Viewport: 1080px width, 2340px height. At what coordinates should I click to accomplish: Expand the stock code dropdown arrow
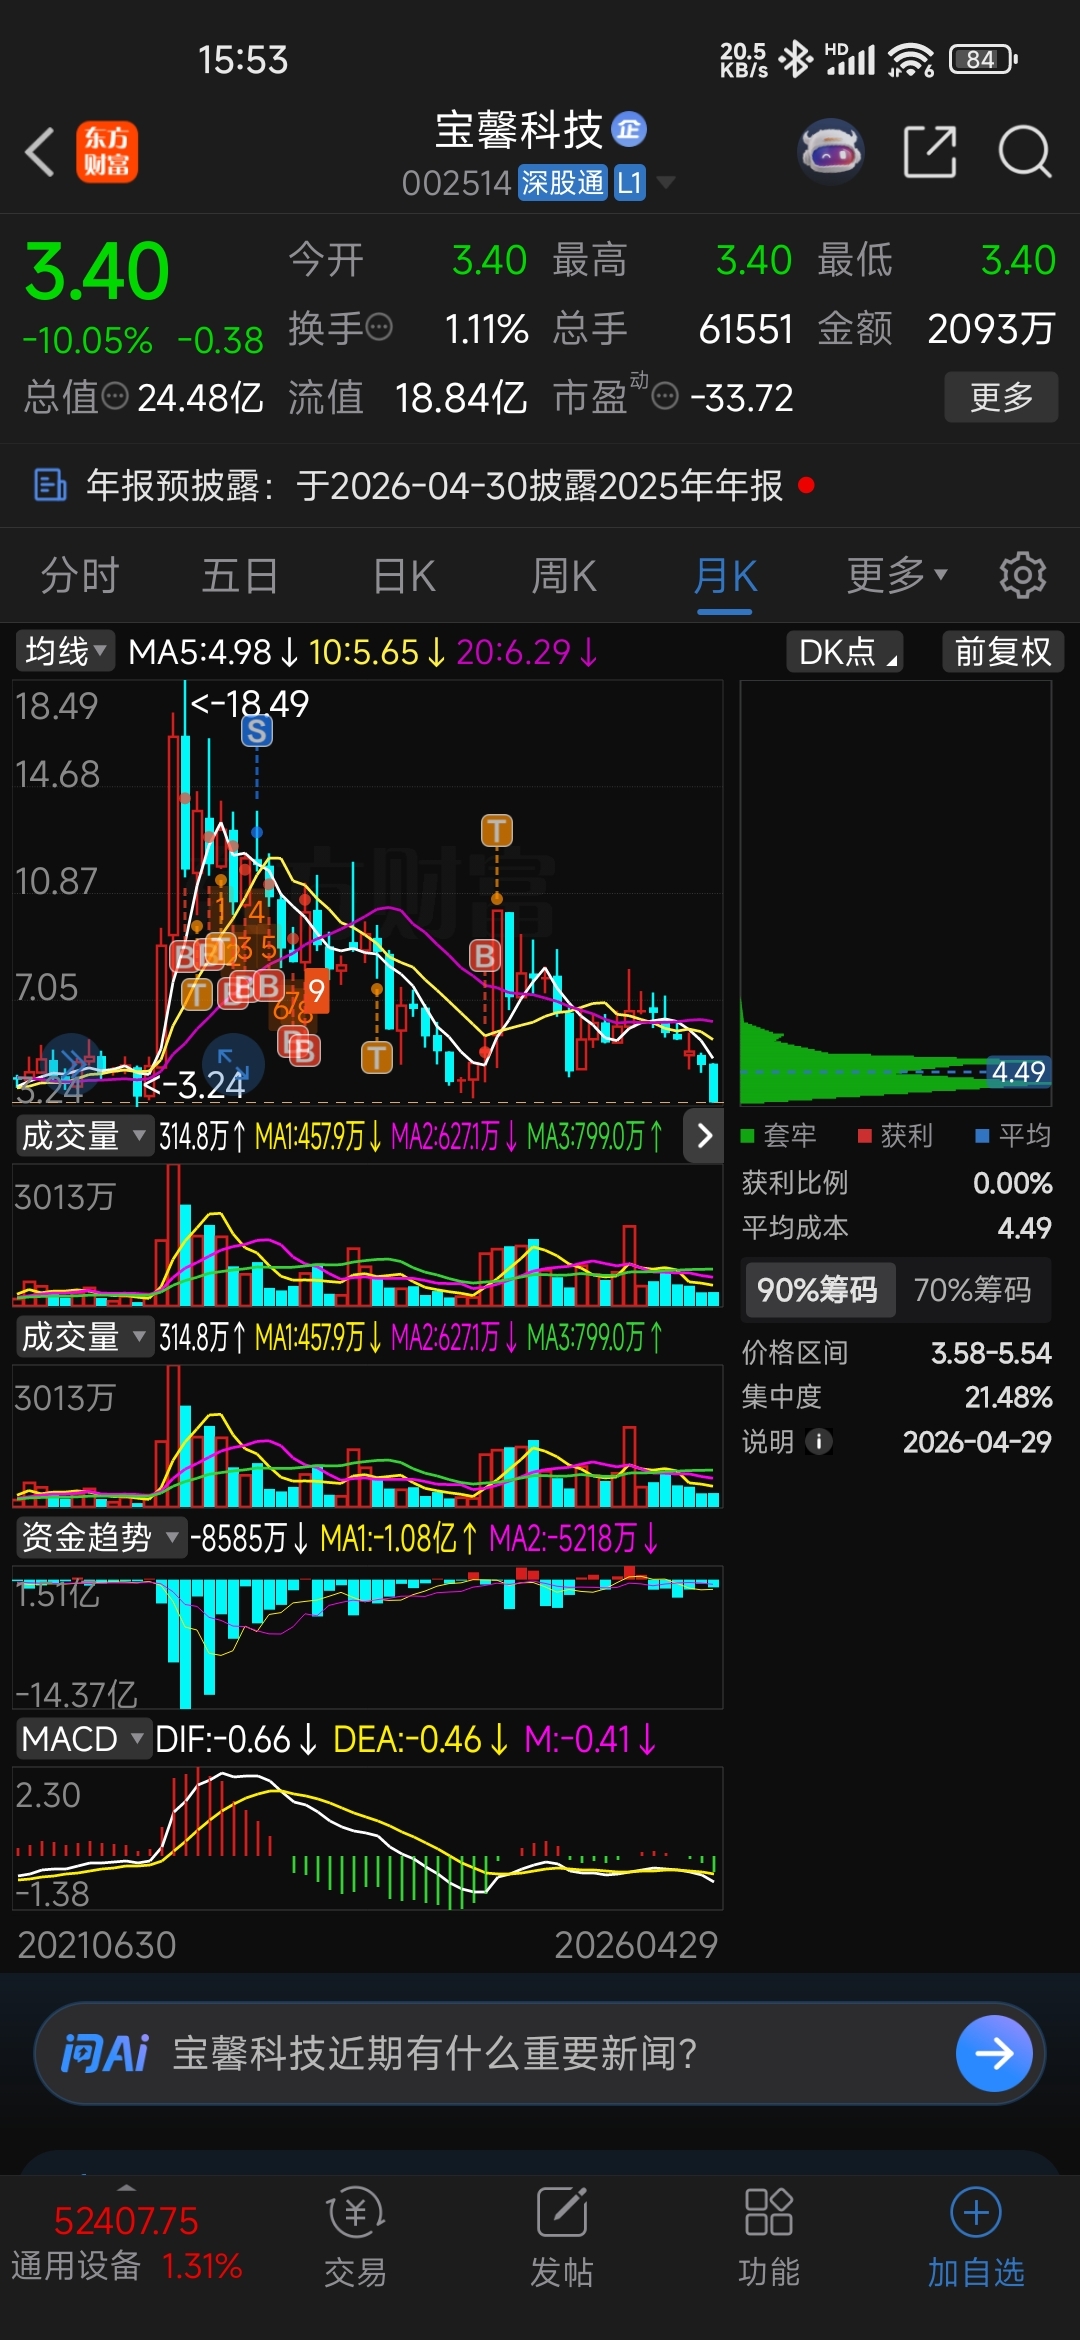[x=665, y=183]
